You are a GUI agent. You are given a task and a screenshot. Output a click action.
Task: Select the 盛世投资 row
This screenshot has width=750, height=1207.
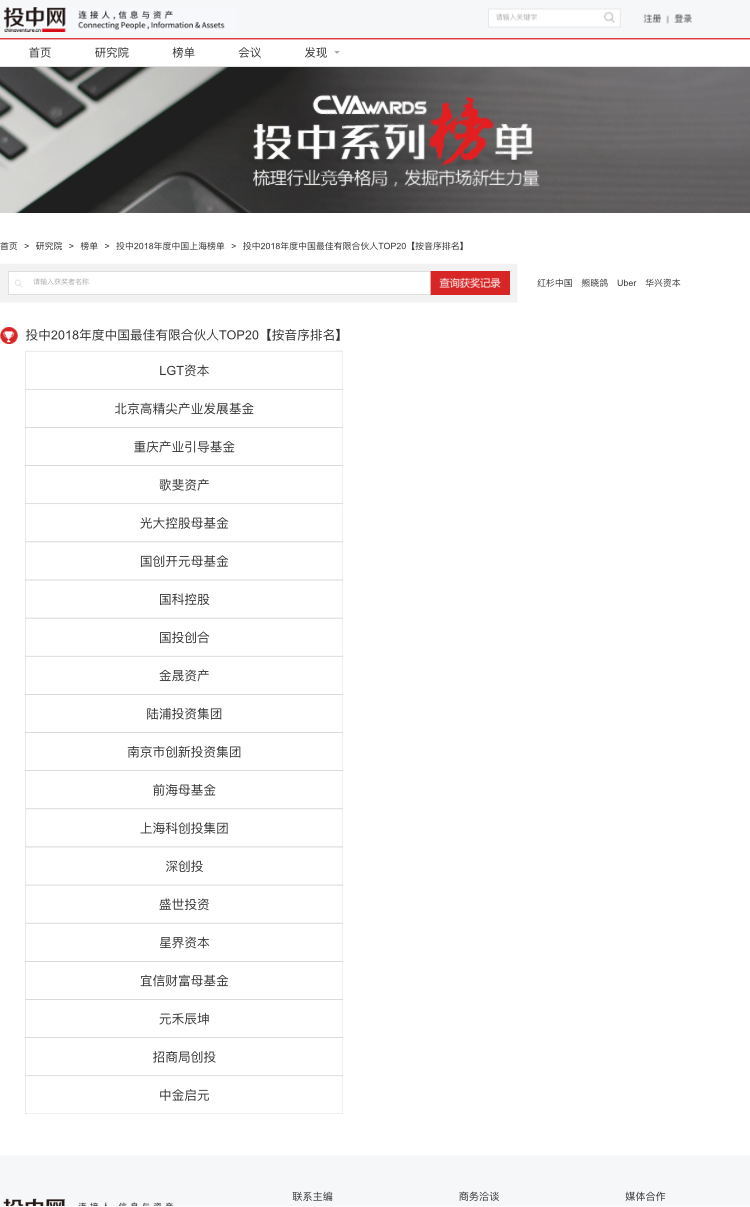click(184, 903)
